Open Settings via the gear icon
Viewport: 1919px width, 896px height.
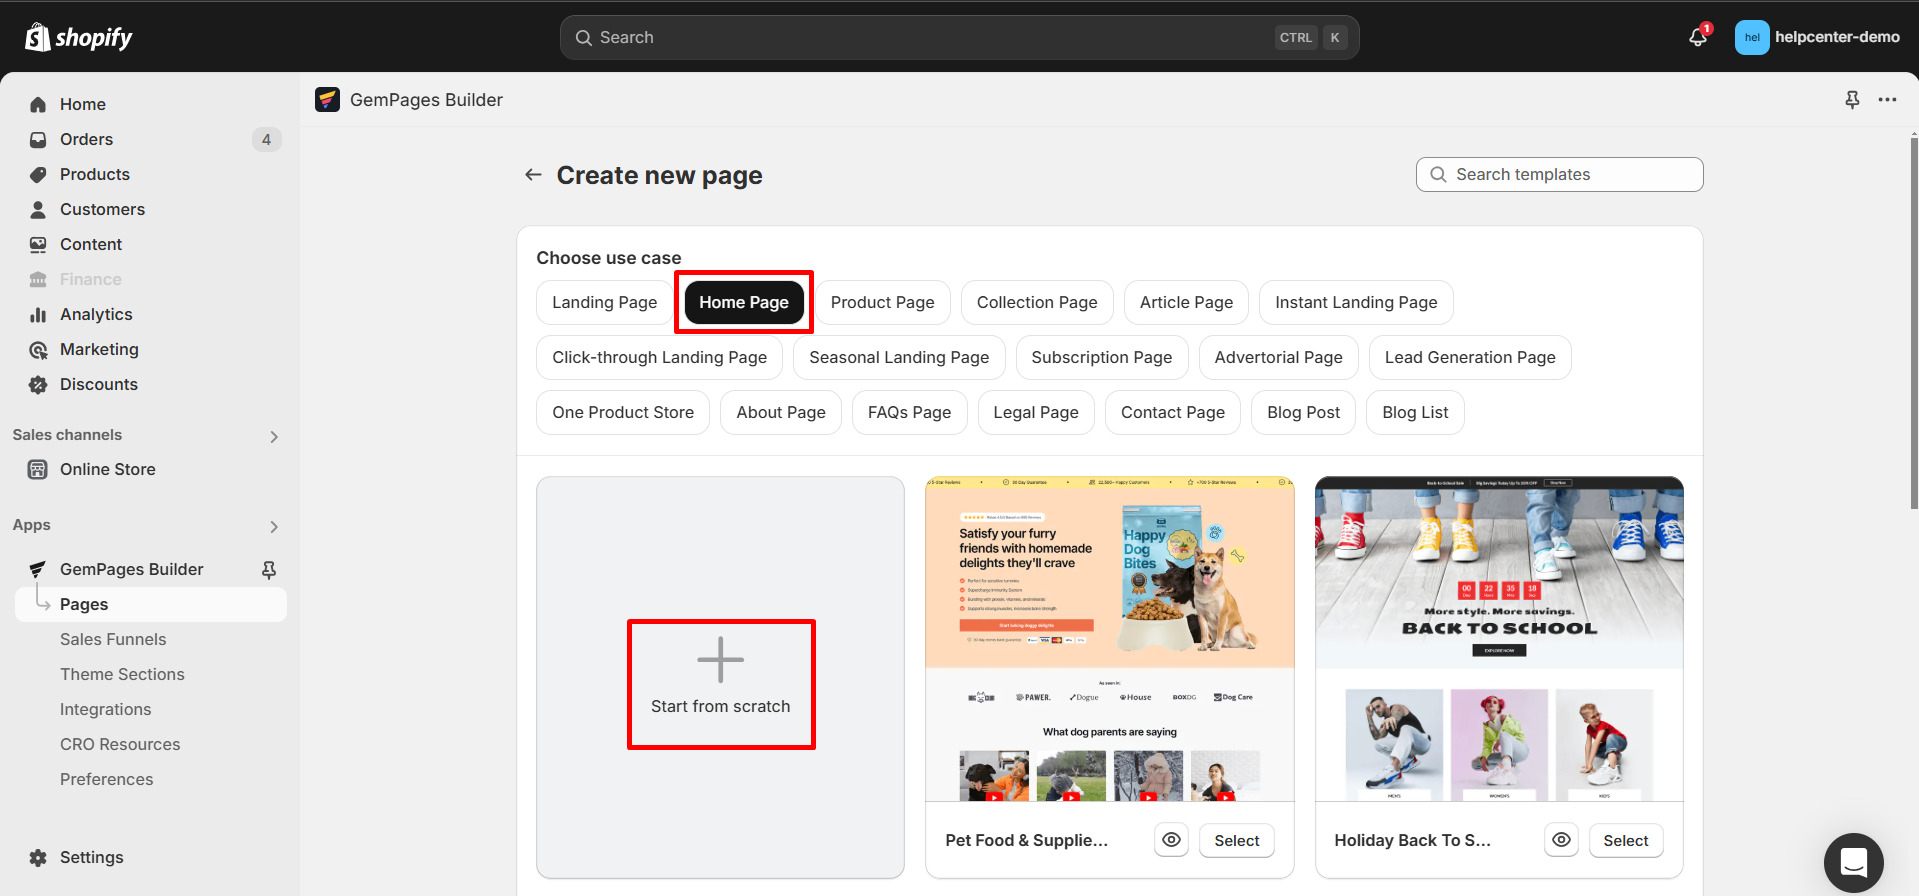click(38, 857)
